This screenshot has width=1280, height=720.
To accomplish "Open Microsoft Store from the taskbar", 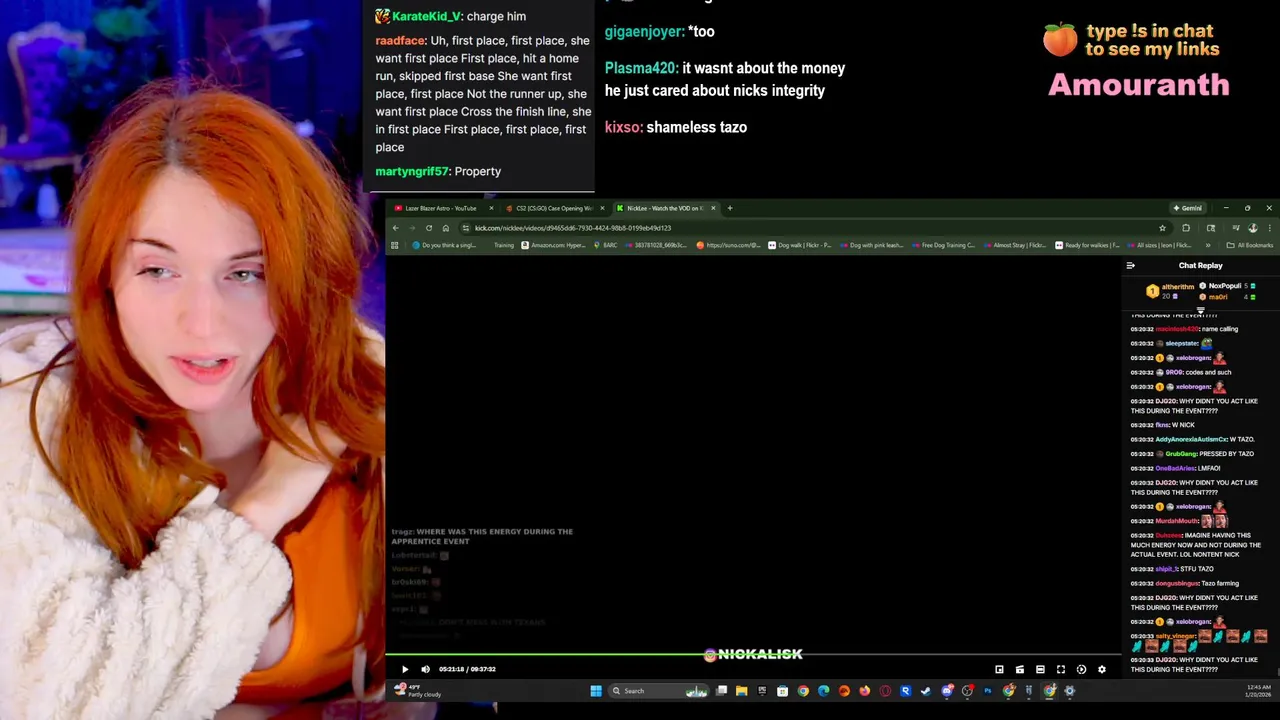I will pos(782,691).
